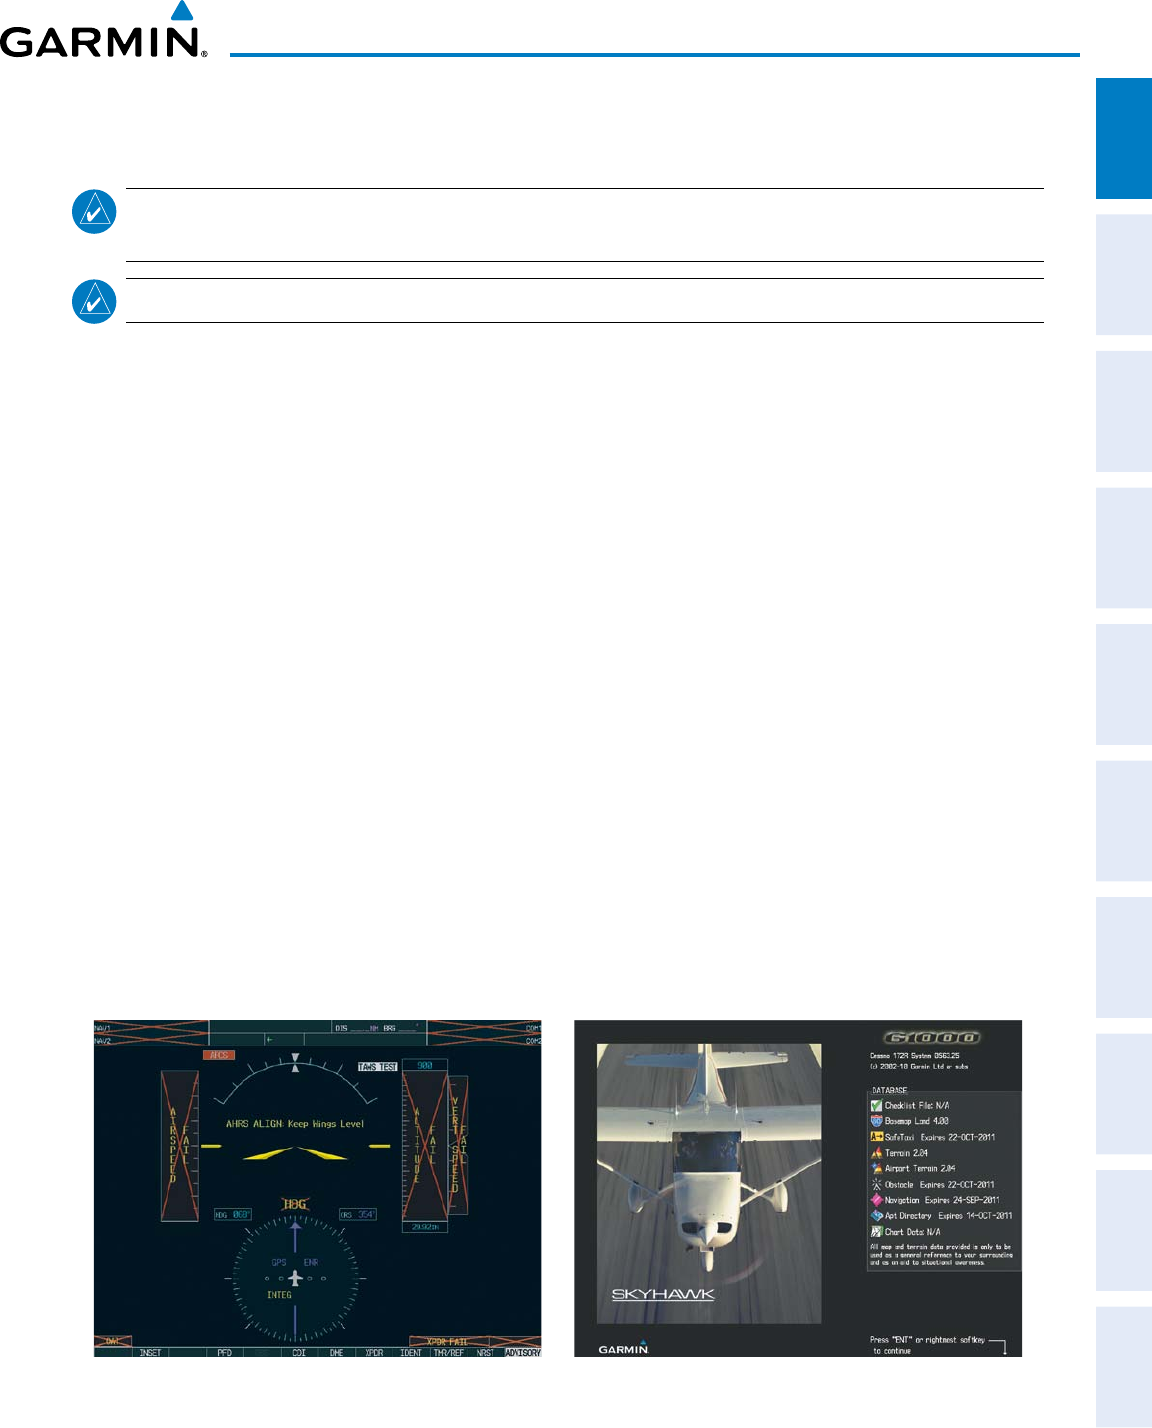Click the TAWS TEST annunciation
The height and width of the screenshot is (1428, 1152).
pyautogui.click(x=378, y=1067)
